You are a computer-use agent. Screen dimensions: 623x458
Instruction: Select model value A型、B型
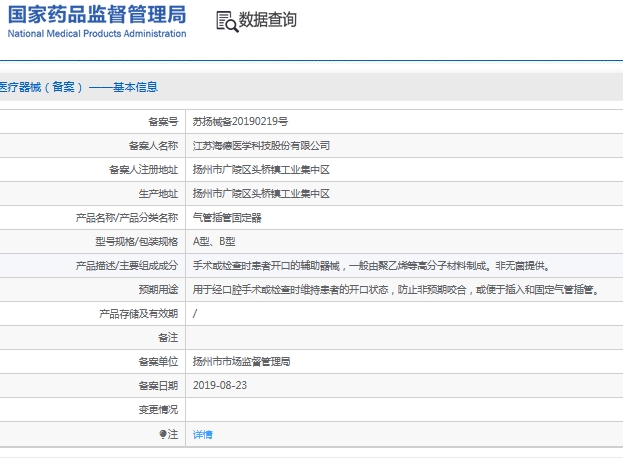click(x=214, y=242)
